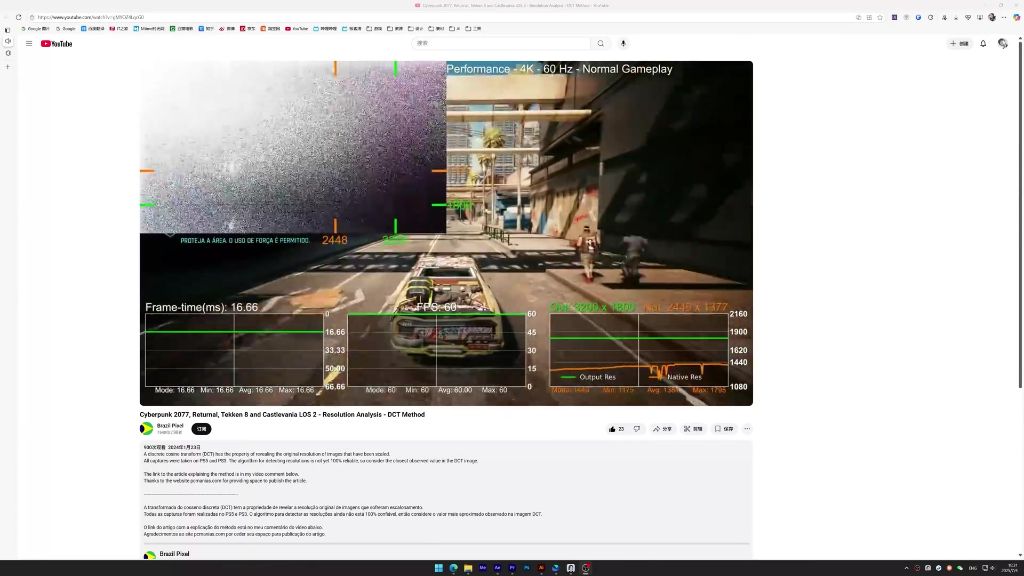Open the YouTube hamburger guide menu
This screenshot has width=1024, height=576.
[x=29, y=44]
